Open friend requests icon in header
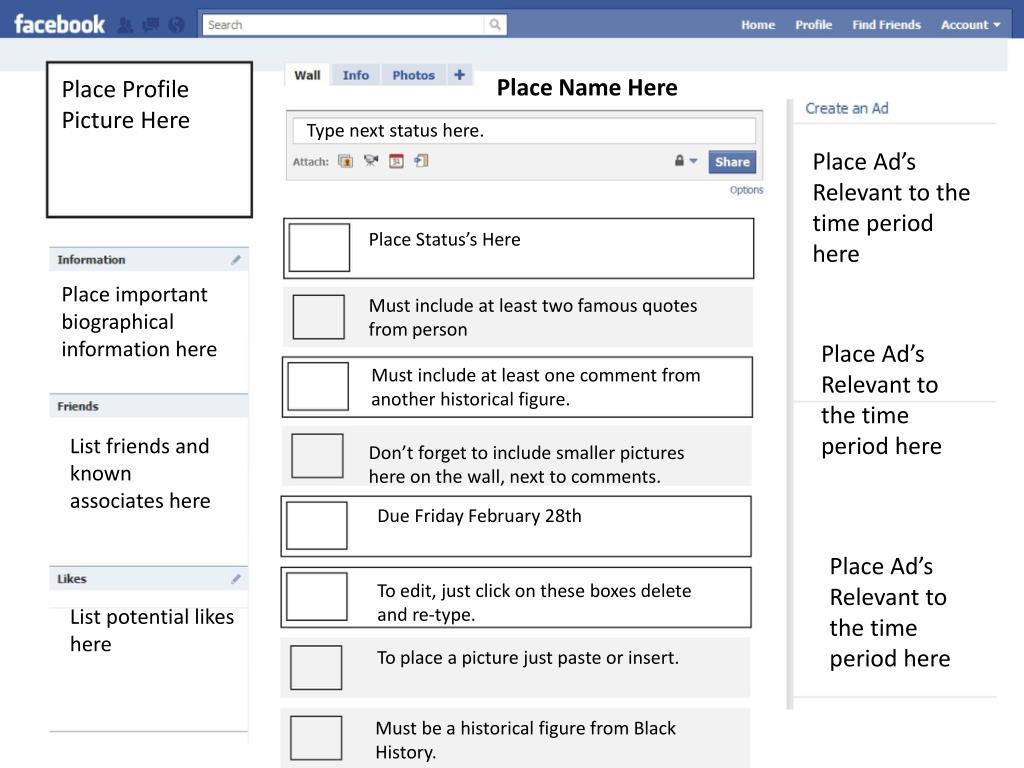1024x768 pixels. point(125,25)
